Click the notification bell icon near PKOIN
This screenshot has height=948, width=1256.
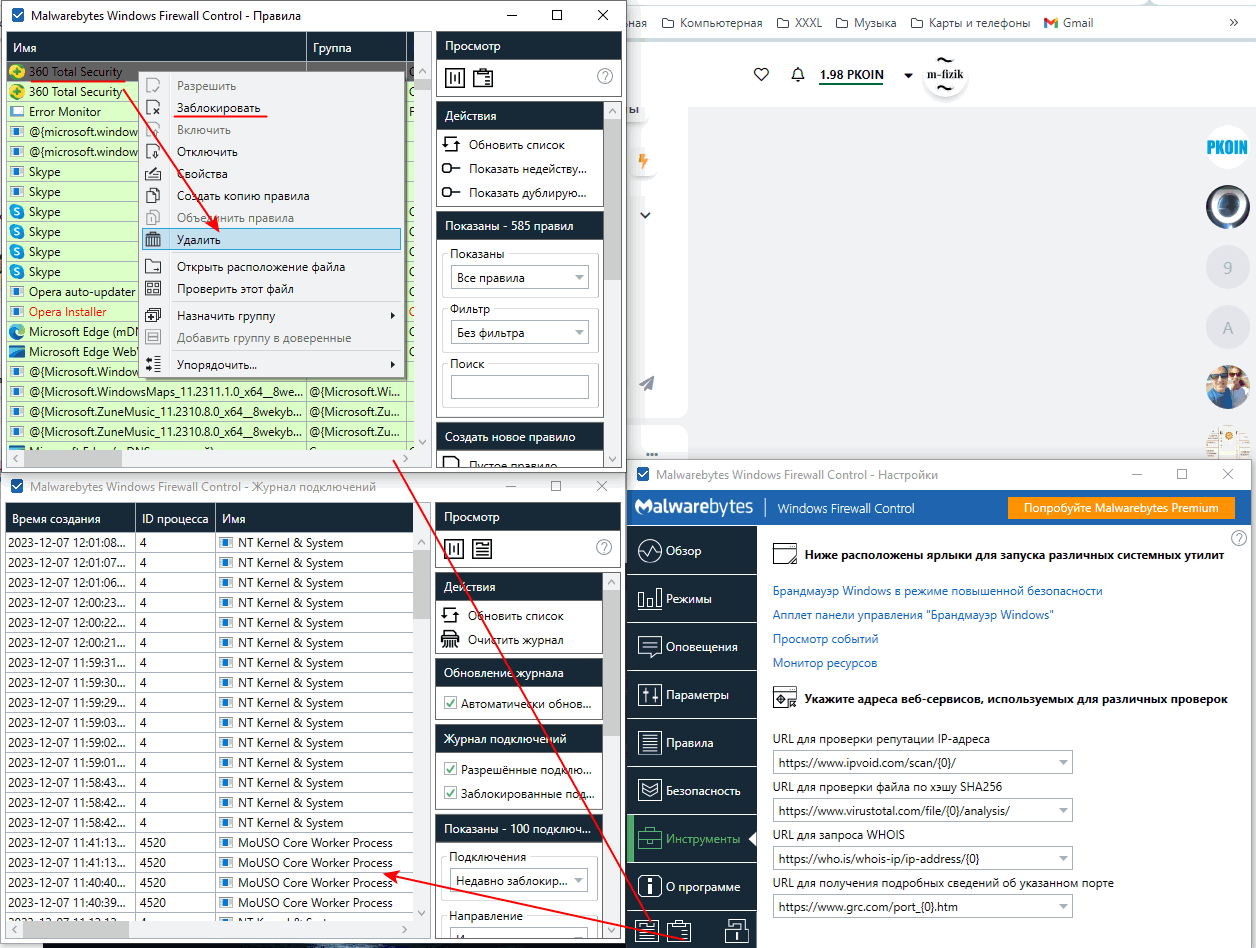[798, 75]
